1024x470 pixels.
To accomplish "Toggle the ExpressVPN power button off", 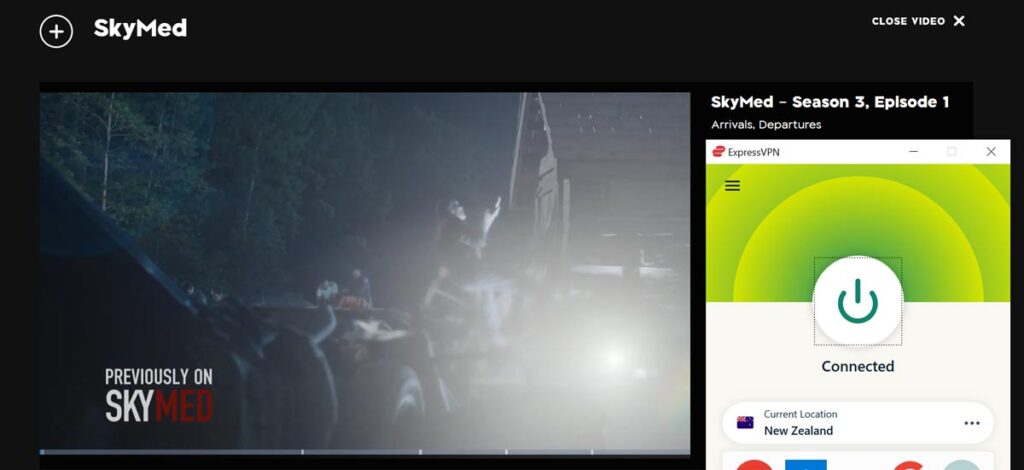I will (x=857, y=301).
